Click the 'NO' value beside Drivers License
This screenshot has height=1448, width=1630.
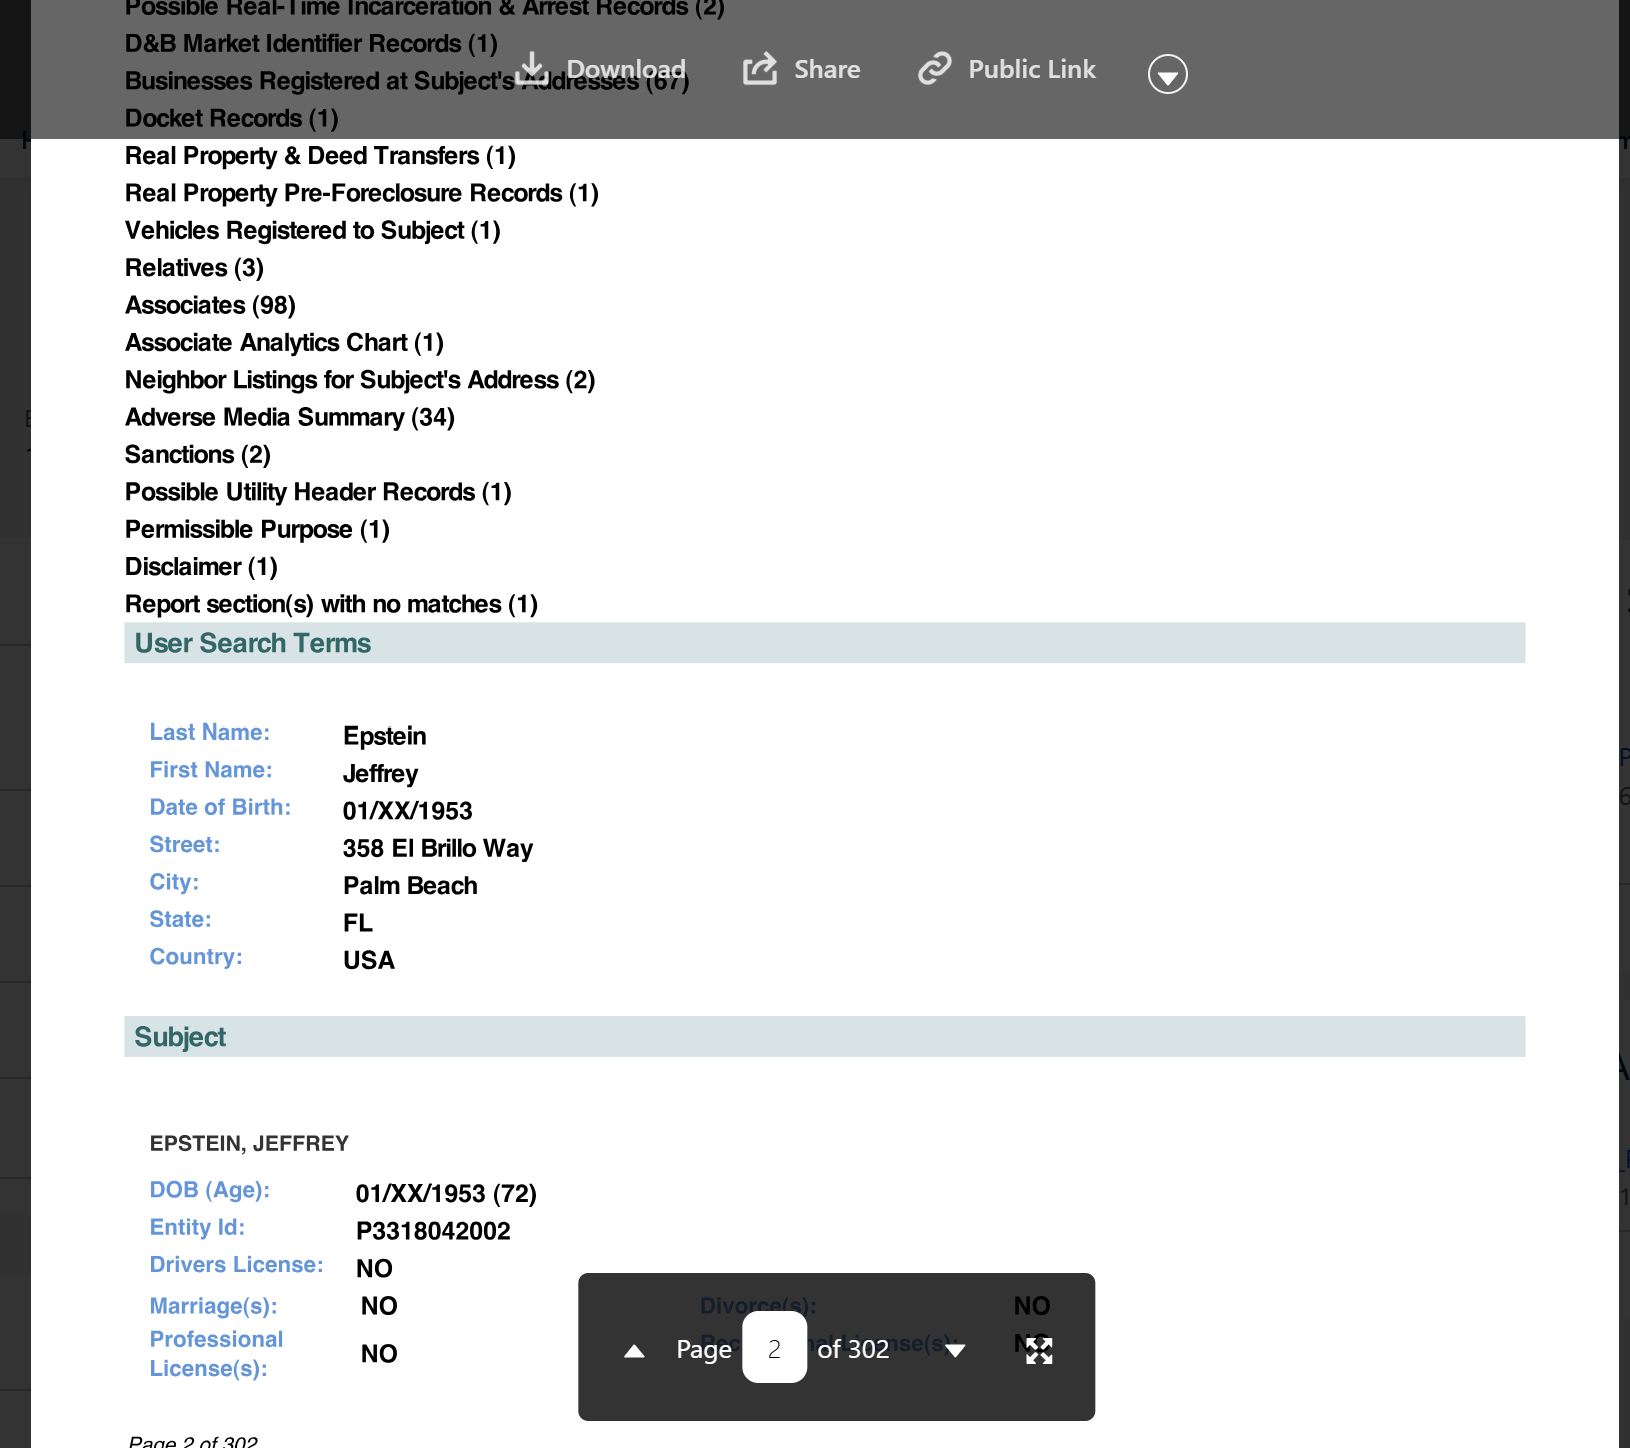[374, 1268]
